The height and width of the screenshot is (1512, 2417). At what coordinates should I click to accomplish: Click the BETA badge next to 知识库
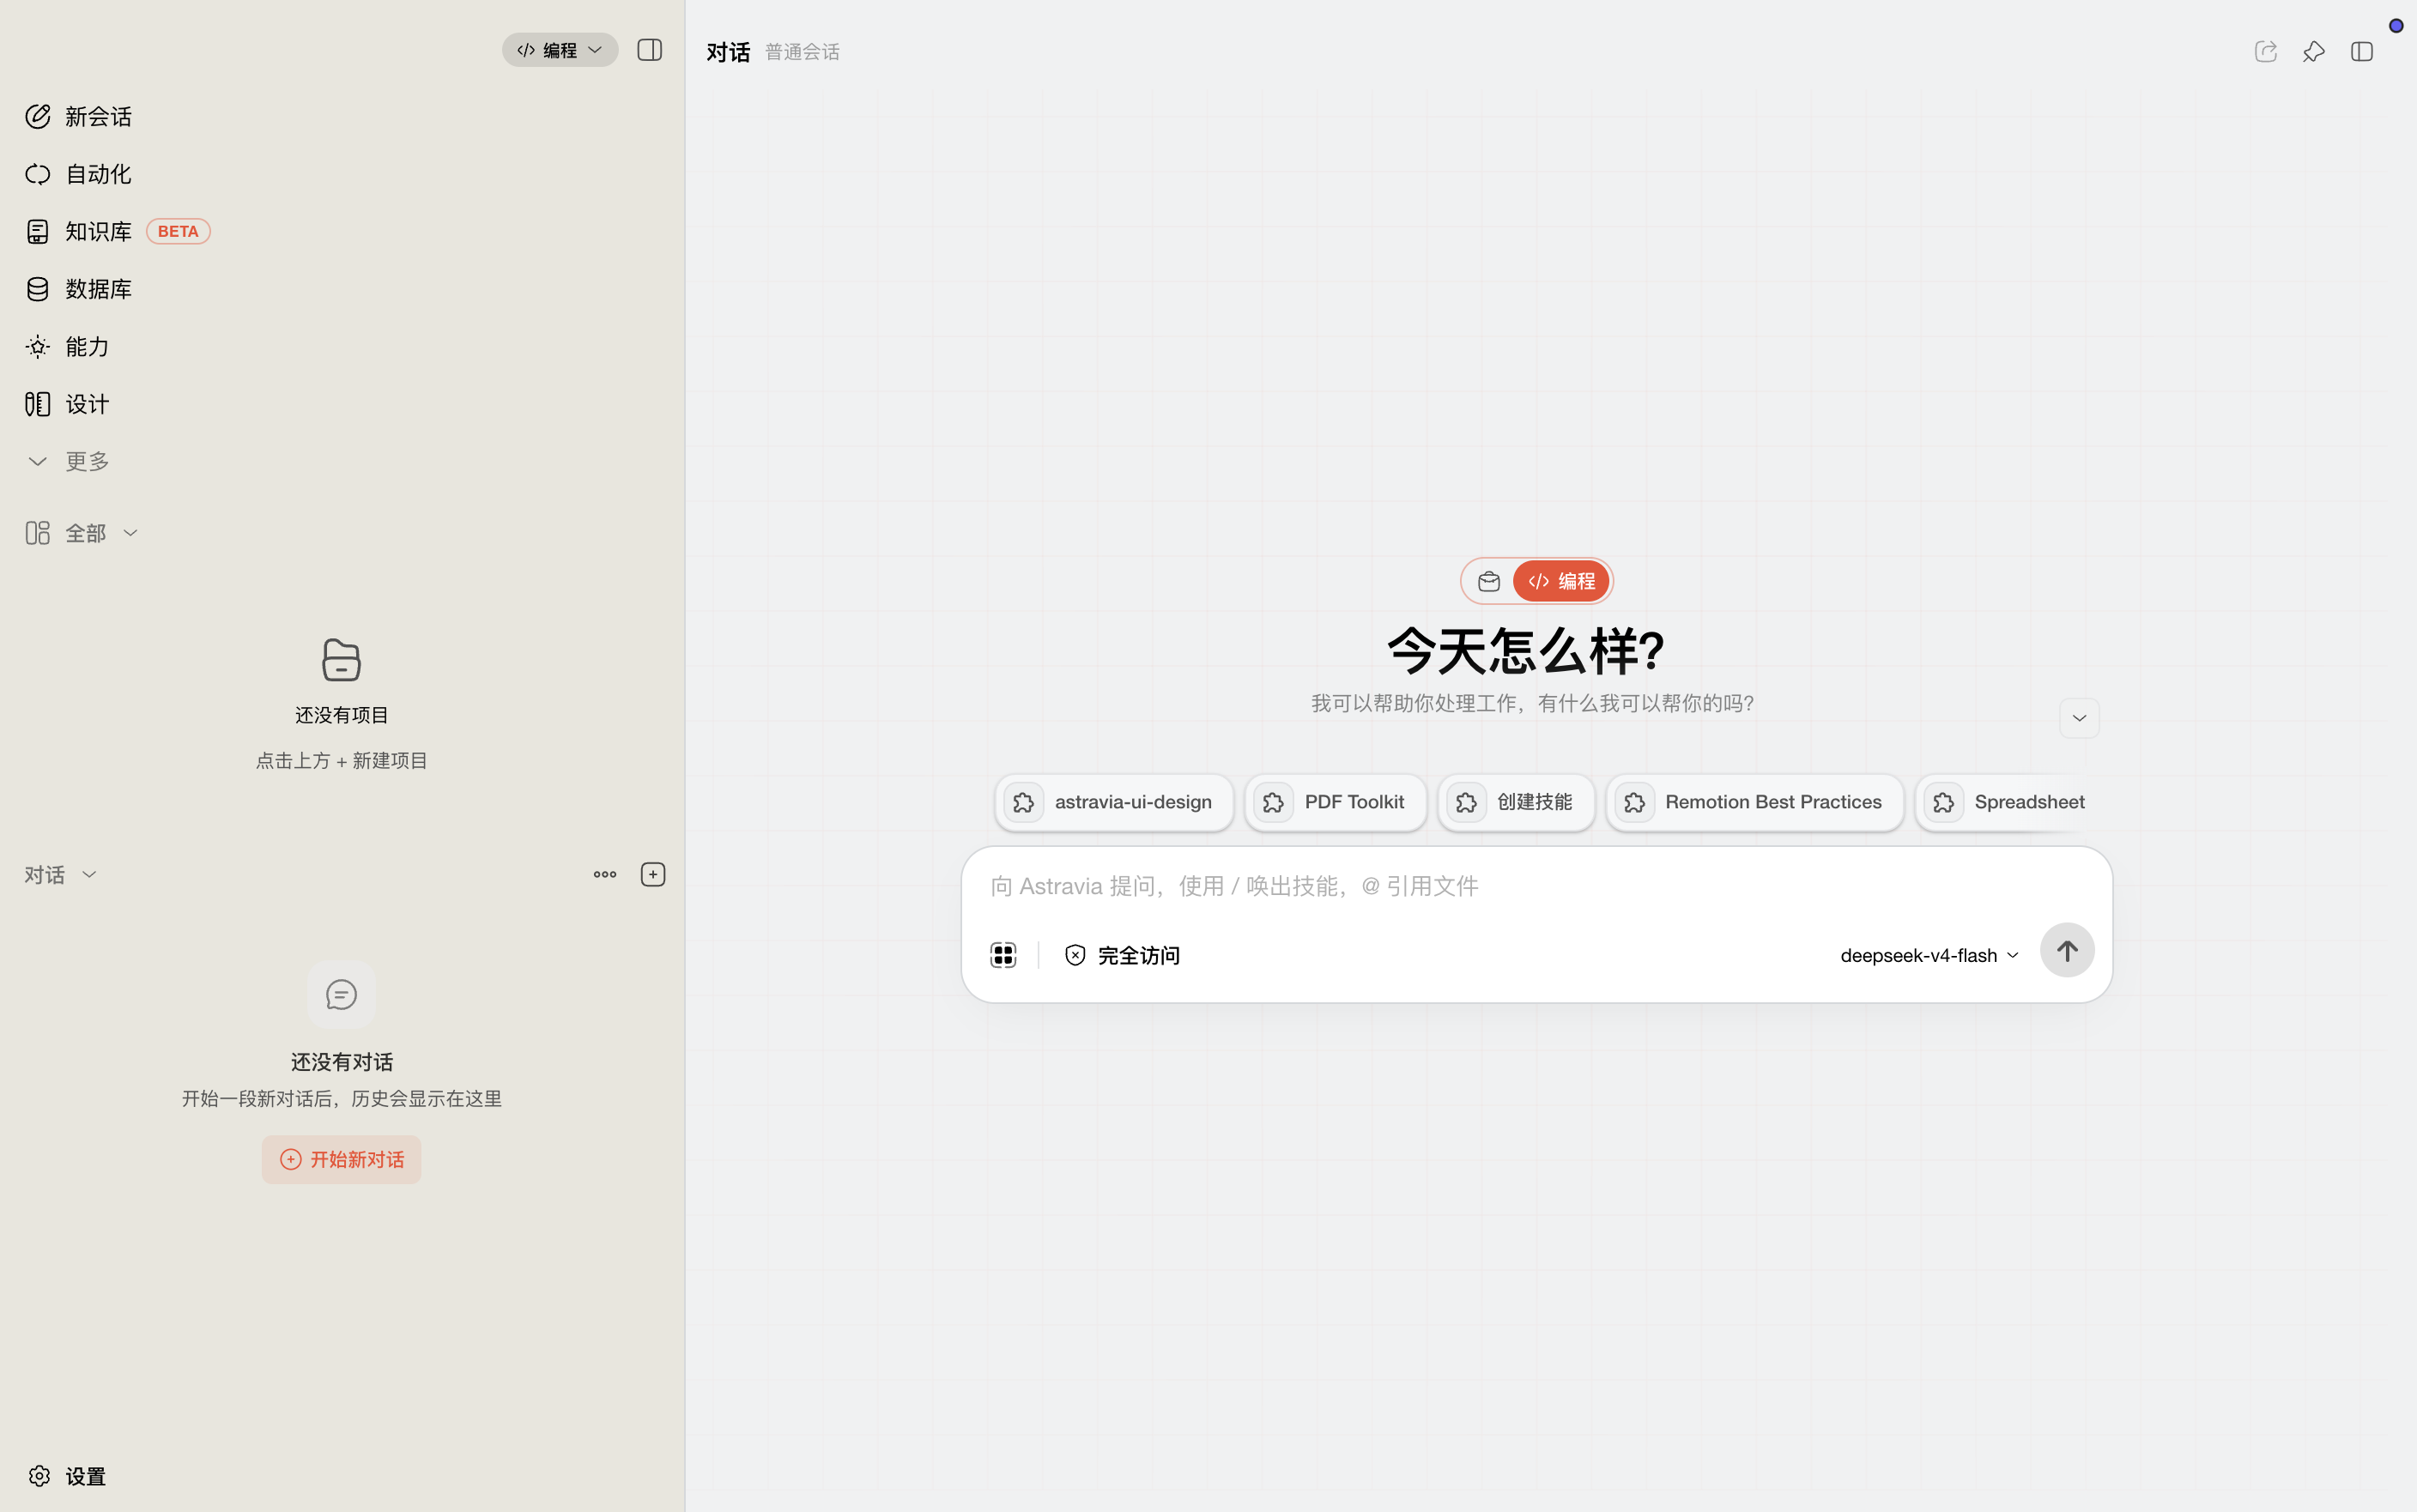tap(178, 232)
